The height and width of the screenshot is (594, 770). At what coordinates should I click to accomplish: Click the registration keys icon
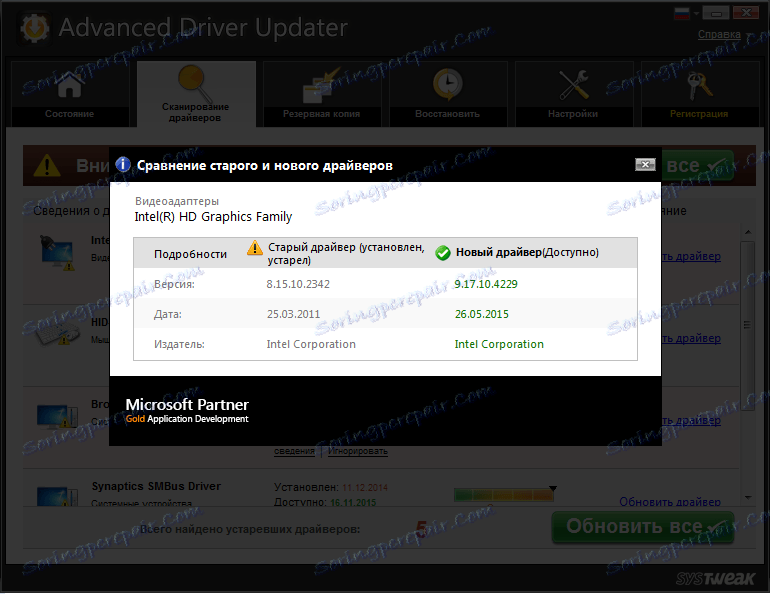tap(699, 85)
